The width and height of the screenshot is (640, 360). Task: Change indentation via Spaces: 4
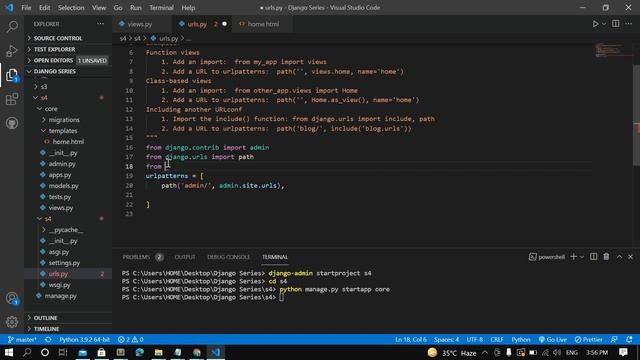(x=447, y=340)
